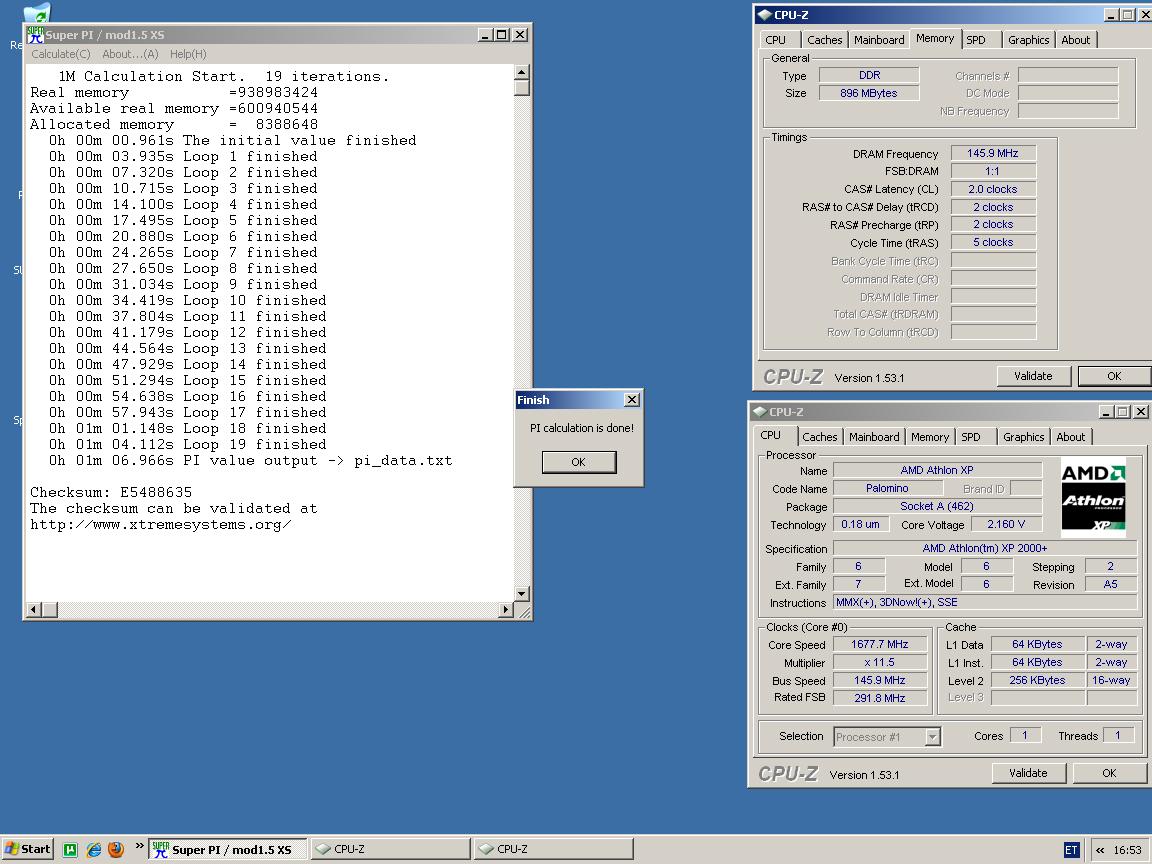Minimize the upper CPU-Z window
This screenshot has height=864, width=1152.
pos(1111,15)
